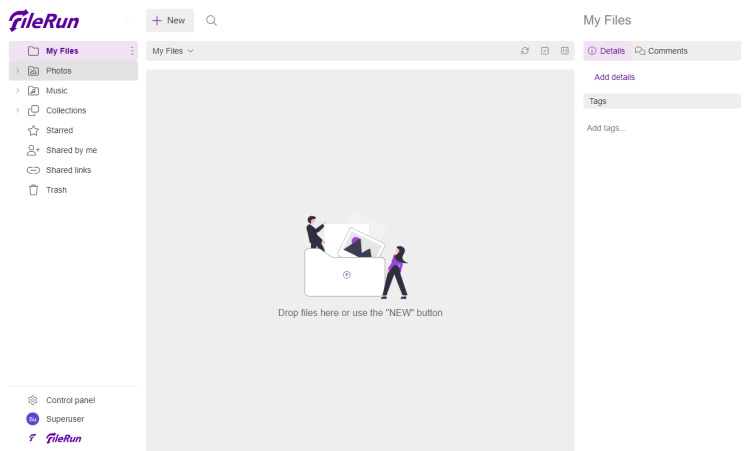The height and width of the screenshot is (451, 750).
Task: Click the Superuser avatar icon
Action: (33, 419)
